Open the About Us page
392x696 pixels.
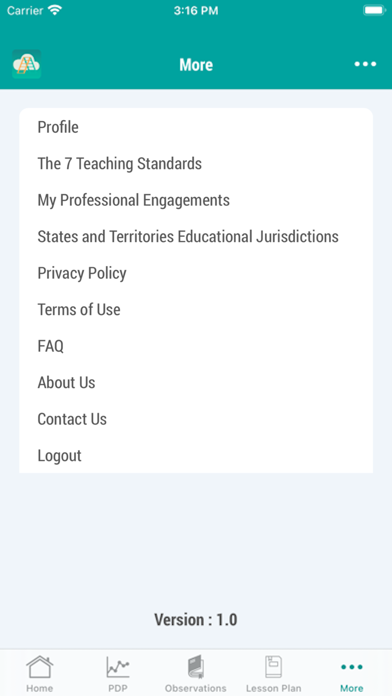[196, 382]
